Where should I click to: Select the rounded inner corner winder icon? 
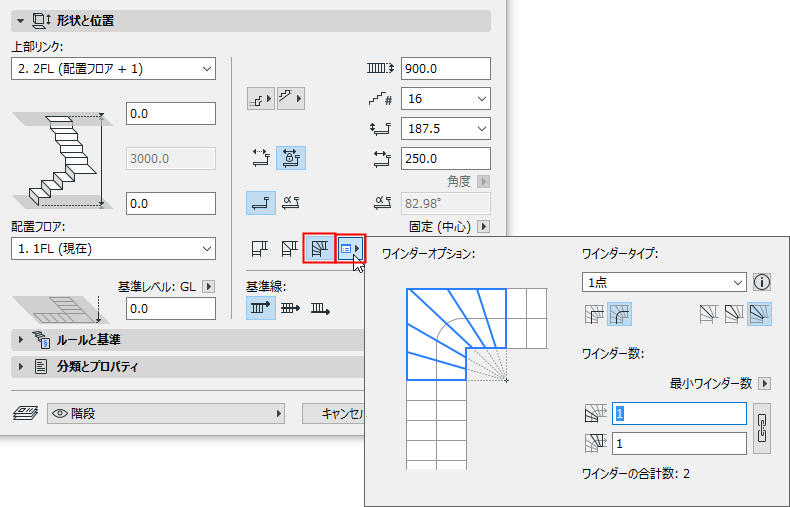tap(620, 314)
